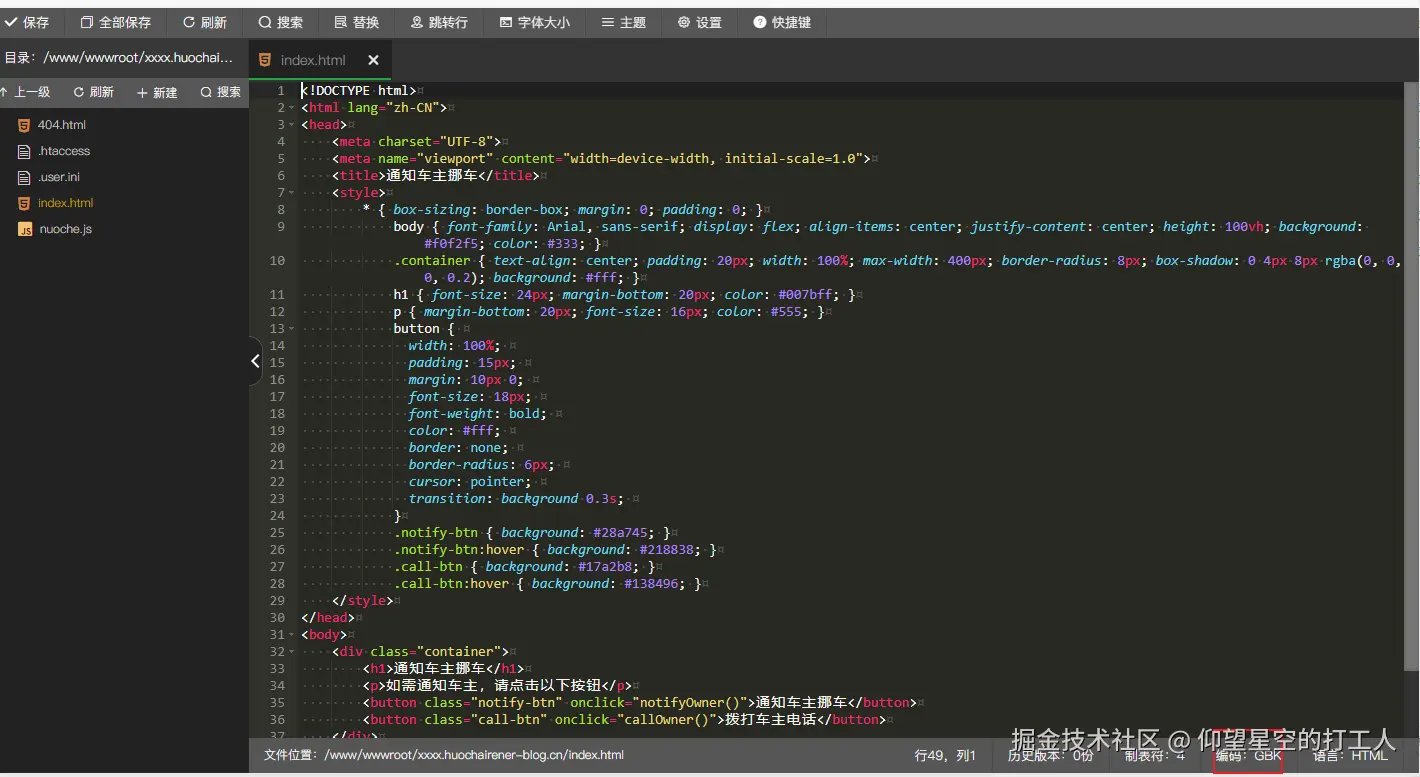Refresh the editor via toolbar 刷新
Viewport: 1420px width, 777px height.
pyautogui.click(x=205, y=22)
